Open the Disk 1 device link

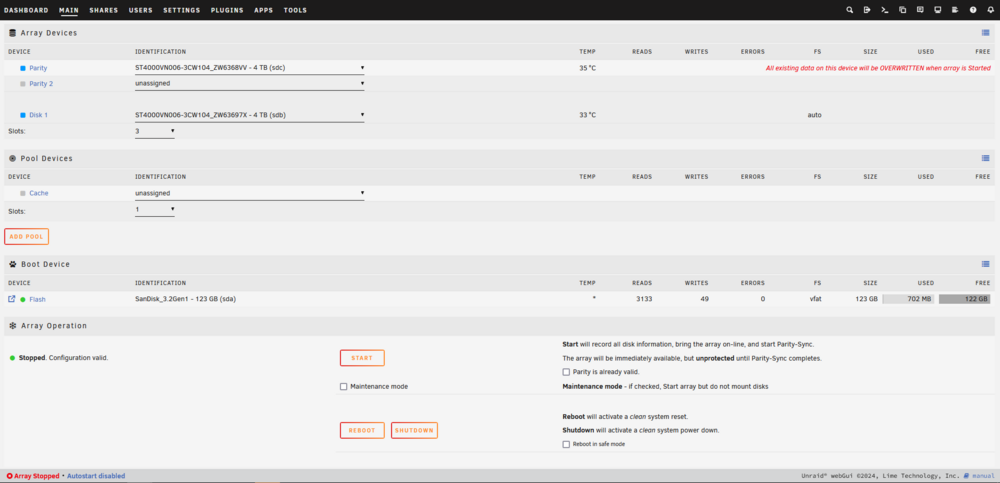(38, 115)
